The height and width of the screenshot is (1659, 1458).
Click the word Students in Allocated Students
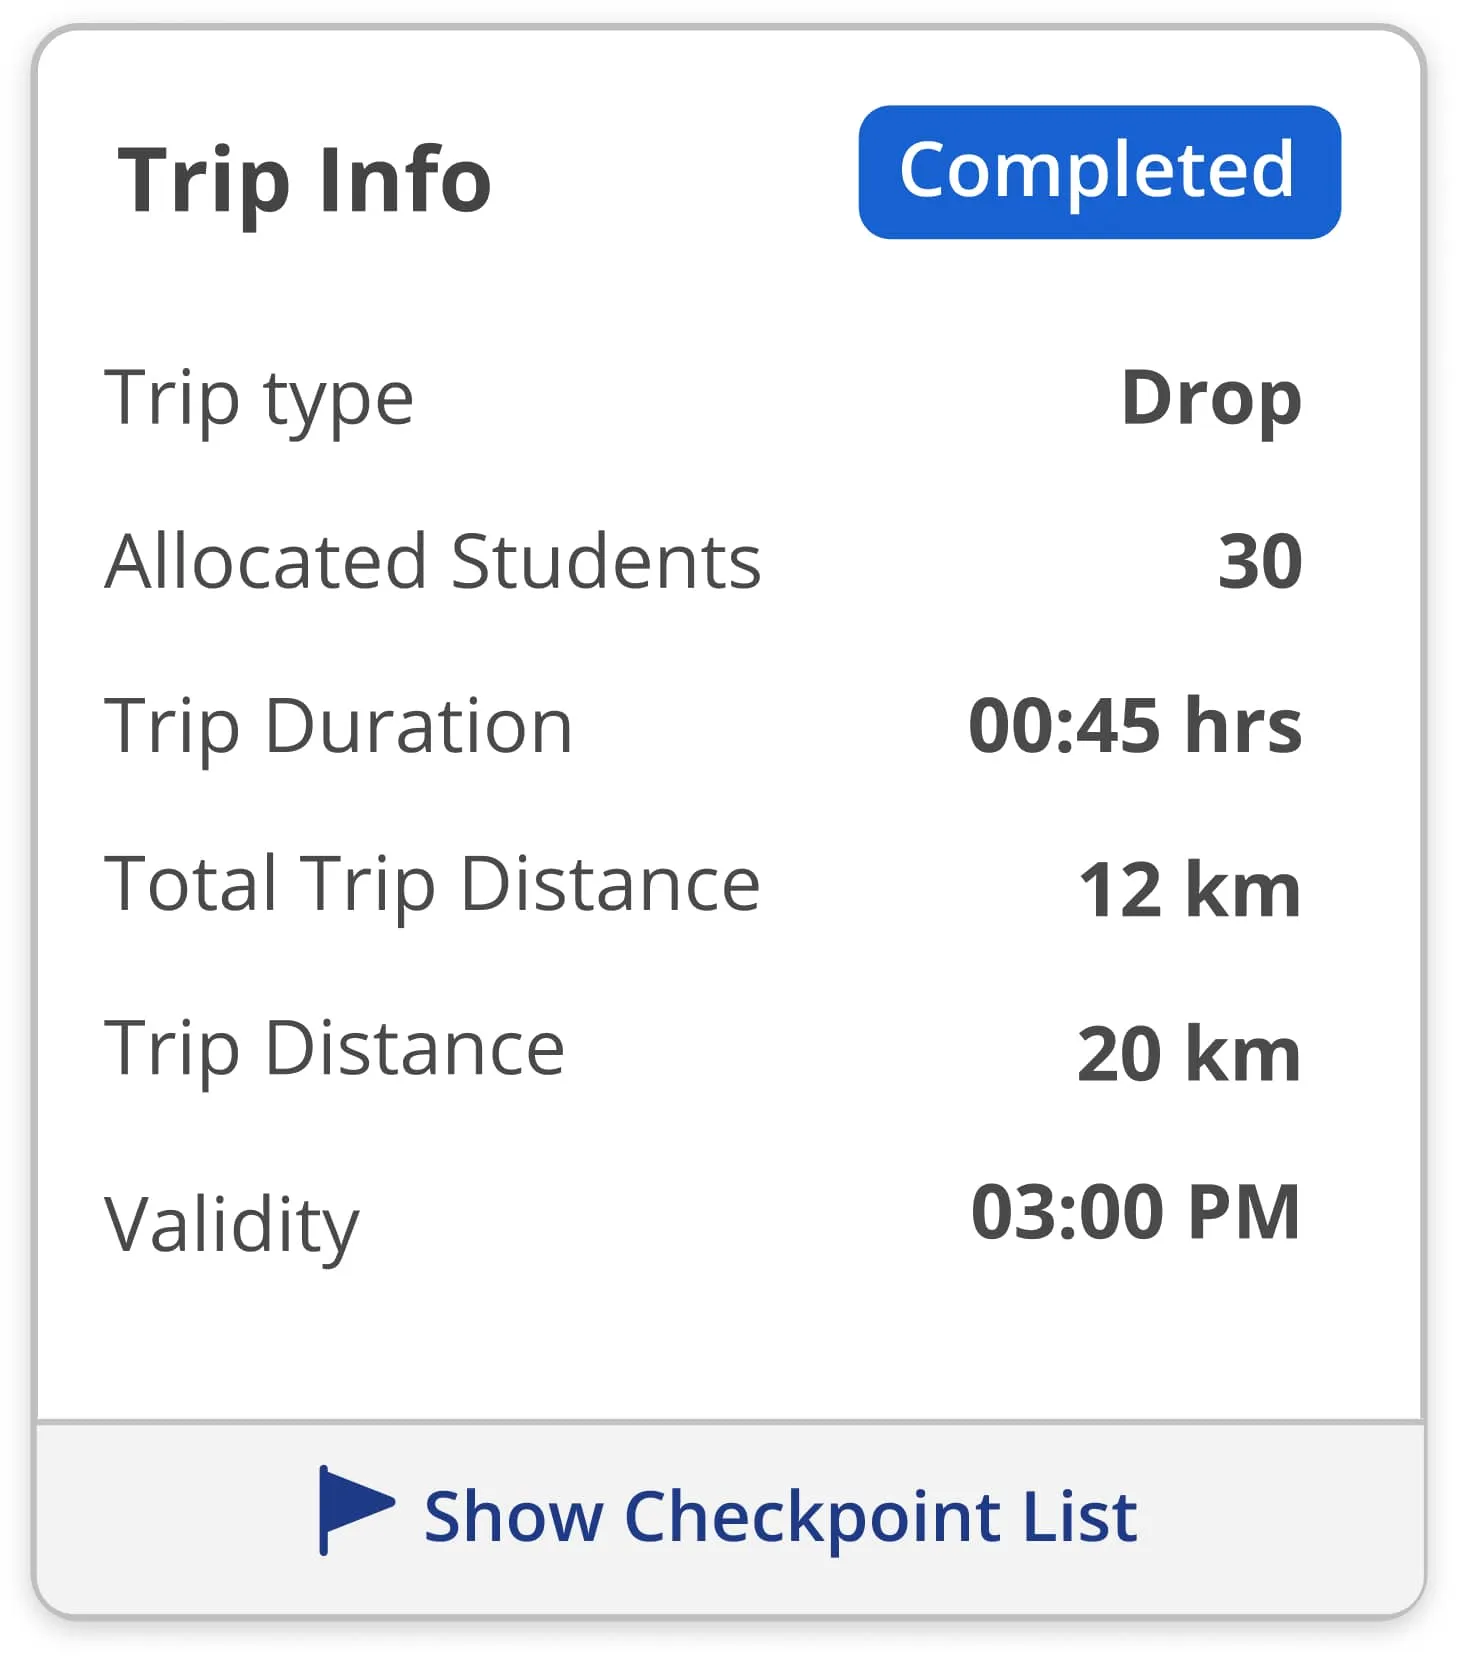click(x=605, y=561)
